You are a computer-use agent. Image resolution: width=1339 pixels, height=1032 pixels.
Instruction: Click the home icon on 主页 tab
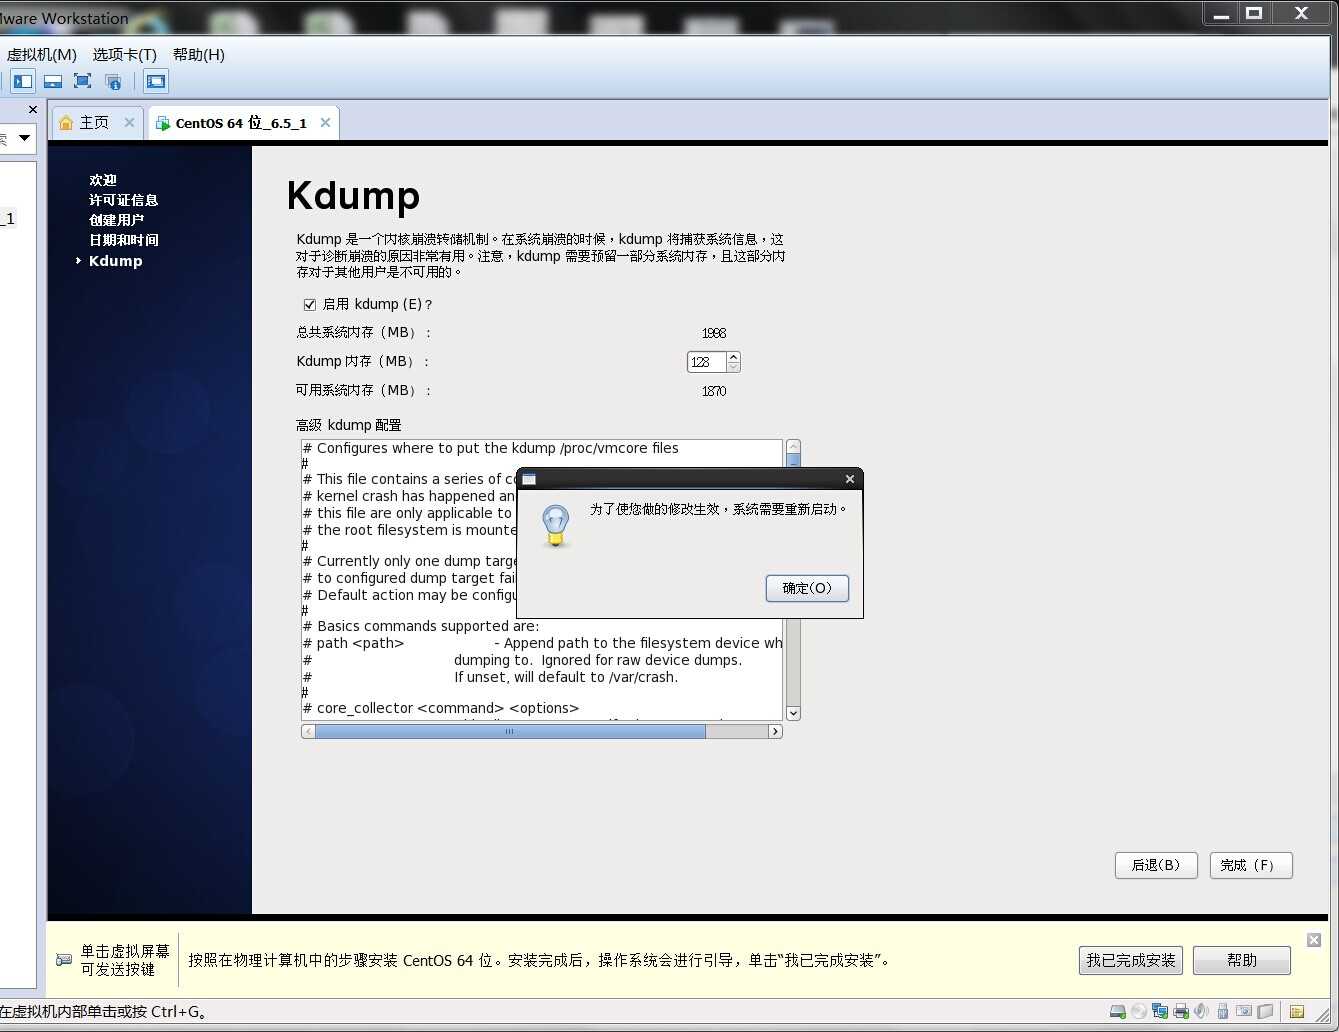pos(66,122)
